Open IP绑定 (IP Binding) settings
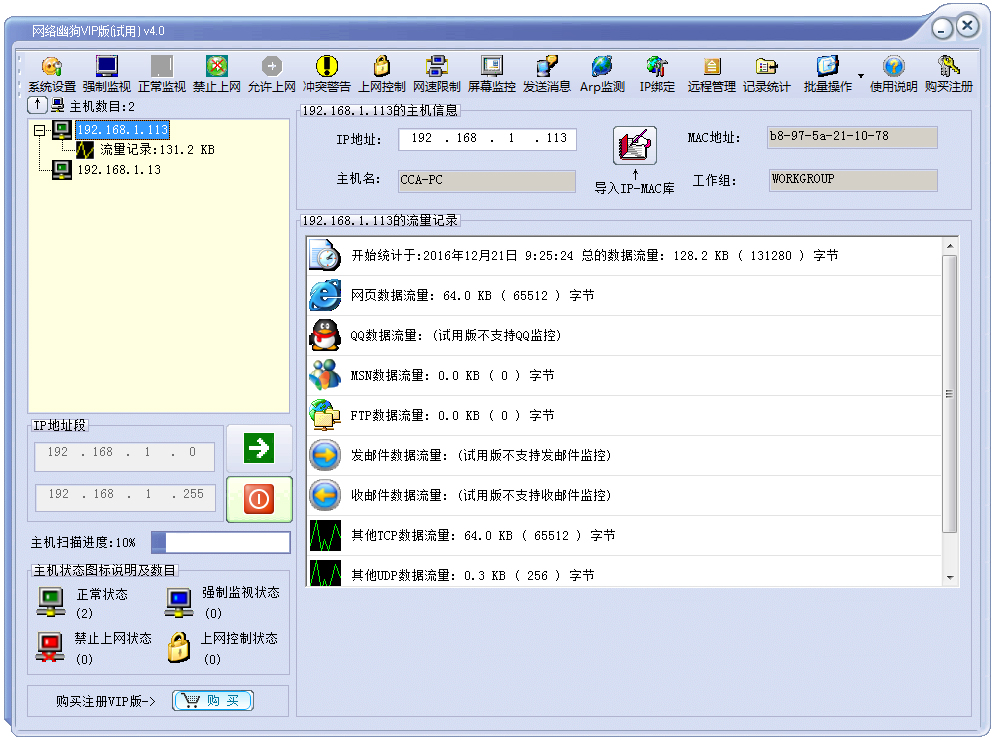This screenshot has width=995, height=740. tap(655, 72)
